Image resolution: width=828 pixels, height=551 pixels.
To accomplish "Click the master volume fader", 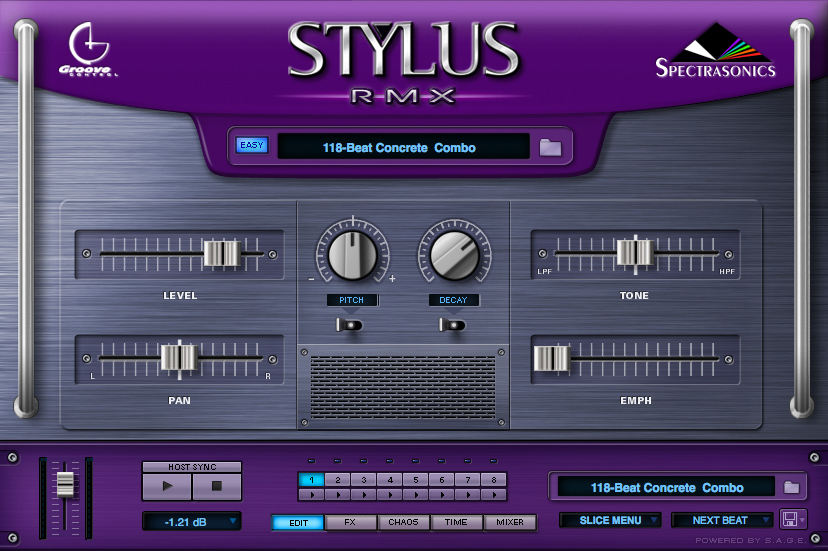I will pos(65,484).
